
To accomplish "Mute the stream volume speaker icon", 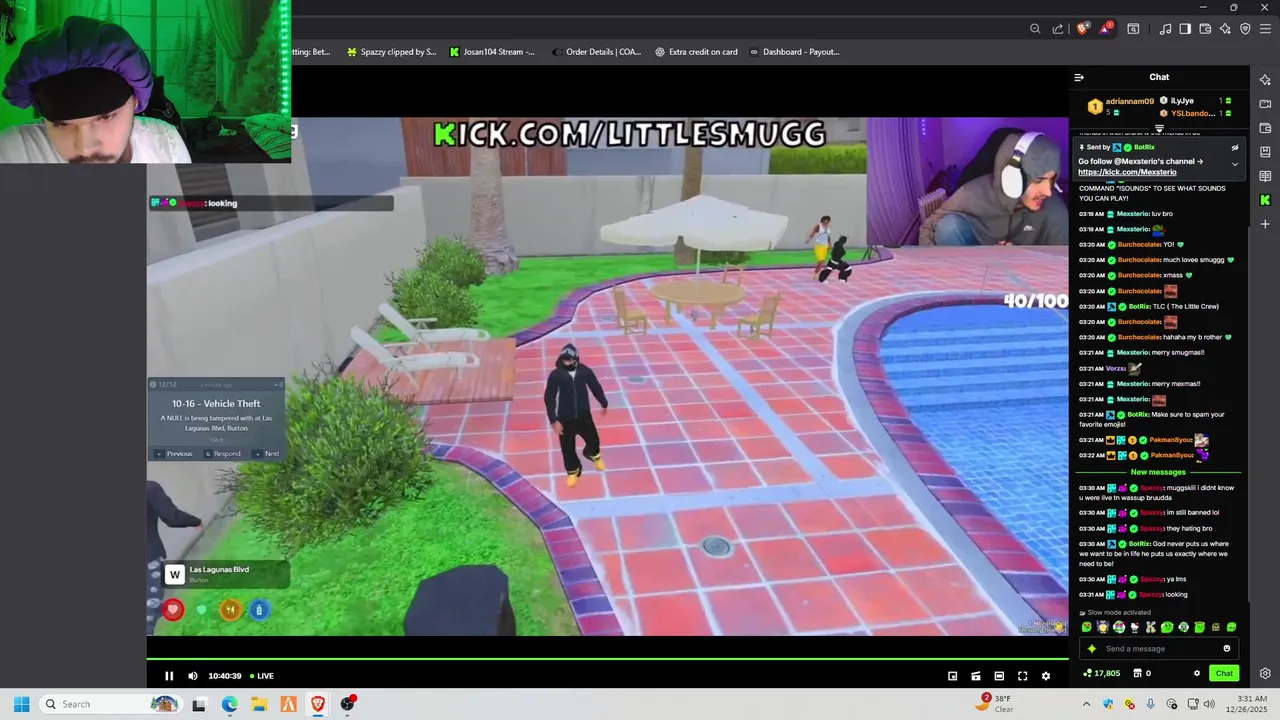I will pos(193,676).
